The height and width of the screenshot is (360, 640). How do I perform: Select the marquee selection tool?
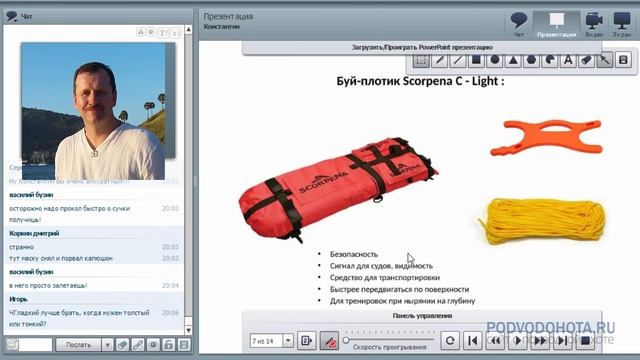coord(421,60)
